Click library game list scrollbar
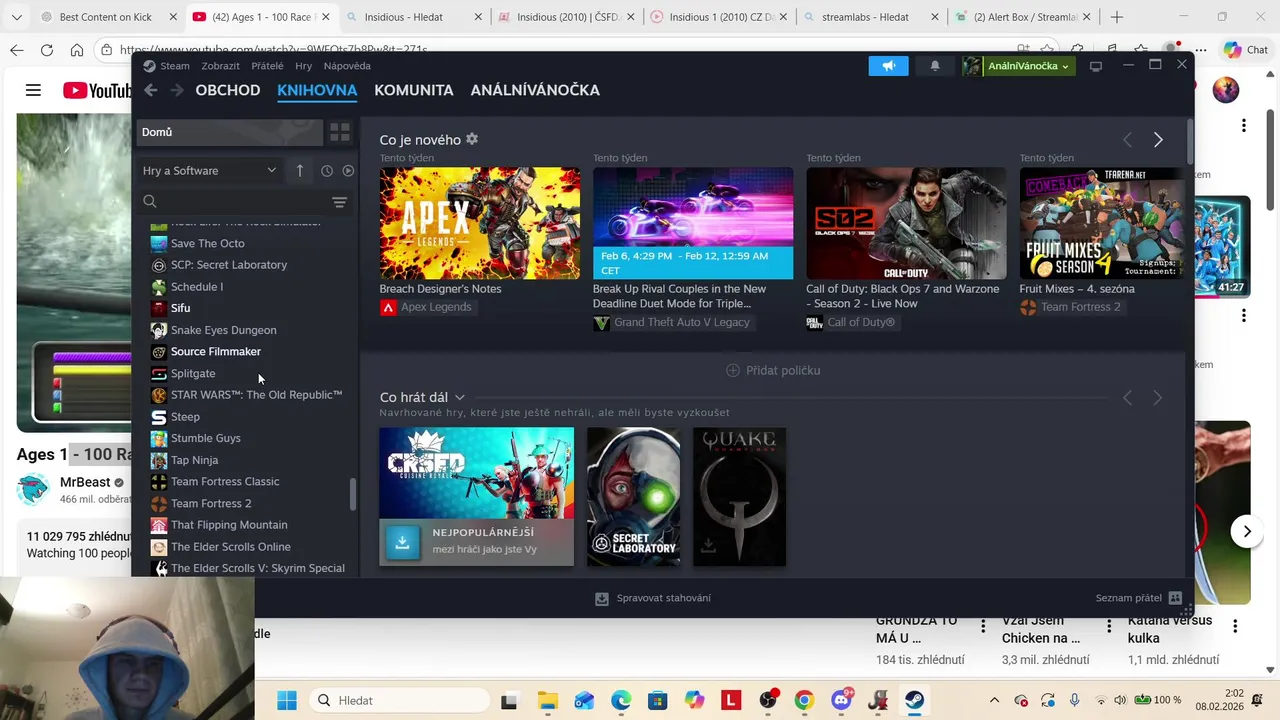 pos(352,494)
